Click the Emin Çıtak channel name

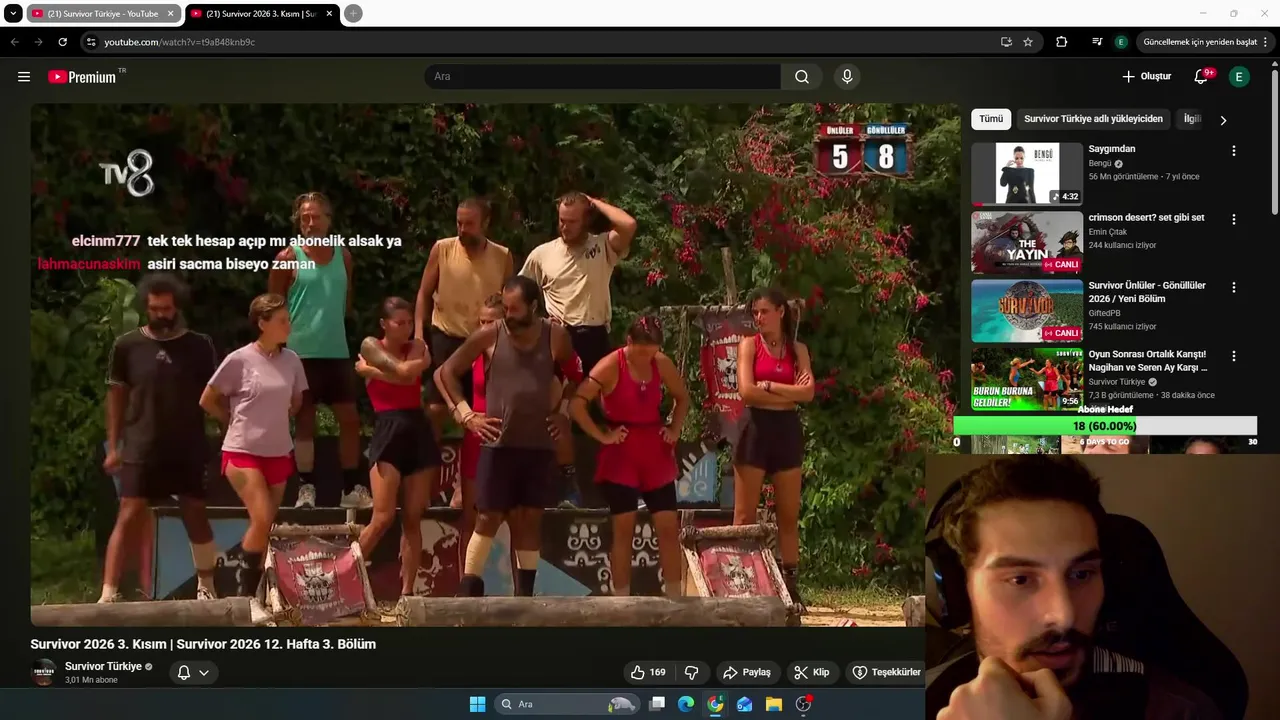click(1109, 232)
